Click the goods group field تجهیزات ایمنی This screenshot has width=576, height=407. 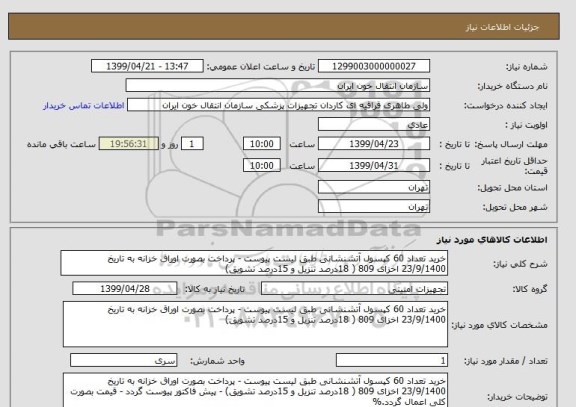coord(354,289)
